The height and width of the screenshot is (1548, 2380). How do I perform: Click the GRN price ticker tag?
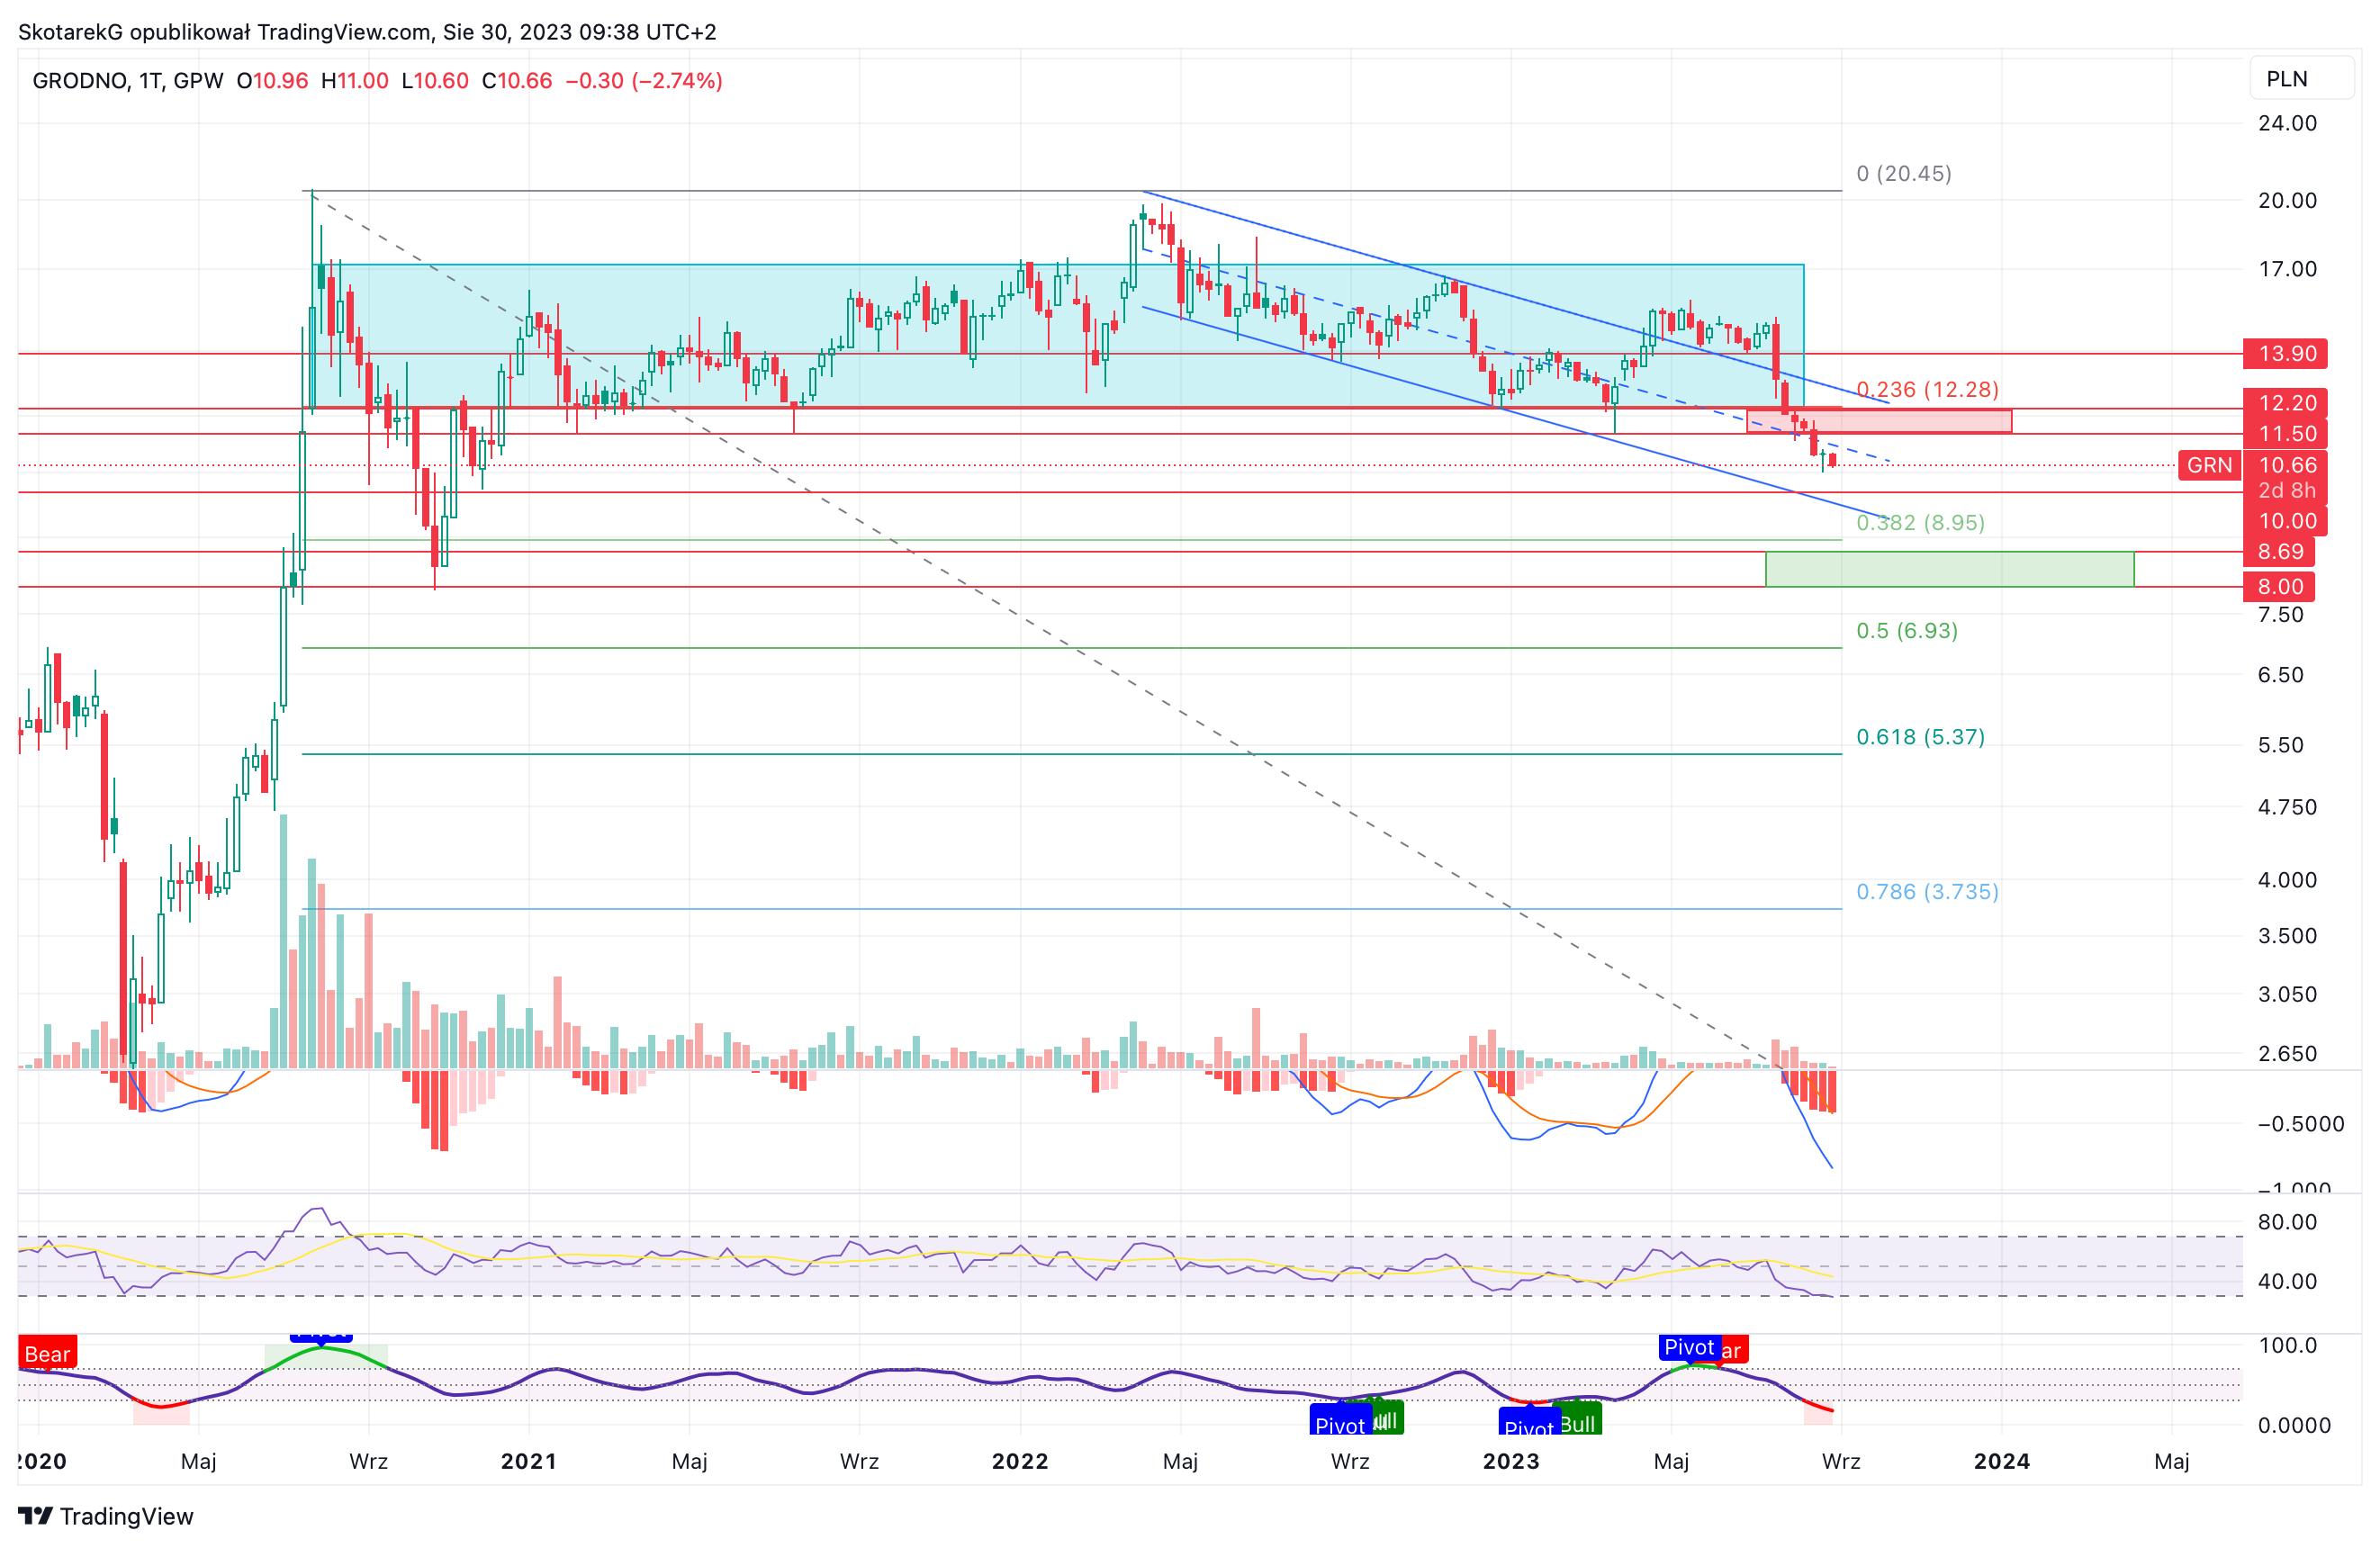(x=2209, y=465)
